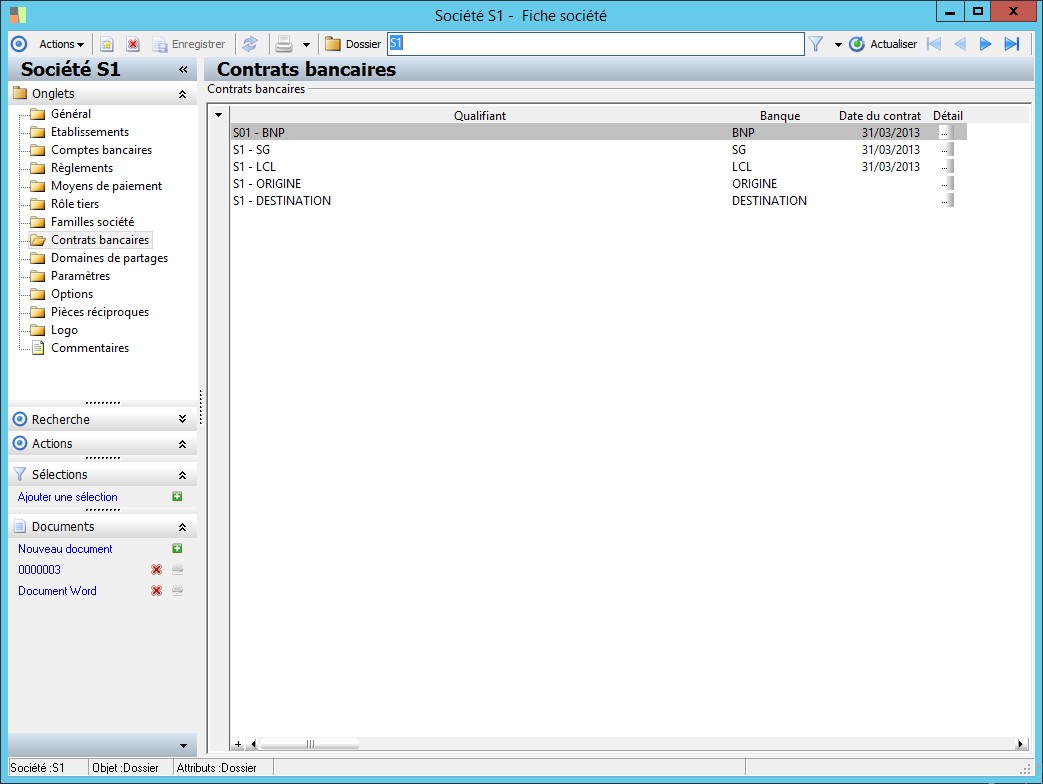Collapse the Société S1 side panel

[183, 69]
